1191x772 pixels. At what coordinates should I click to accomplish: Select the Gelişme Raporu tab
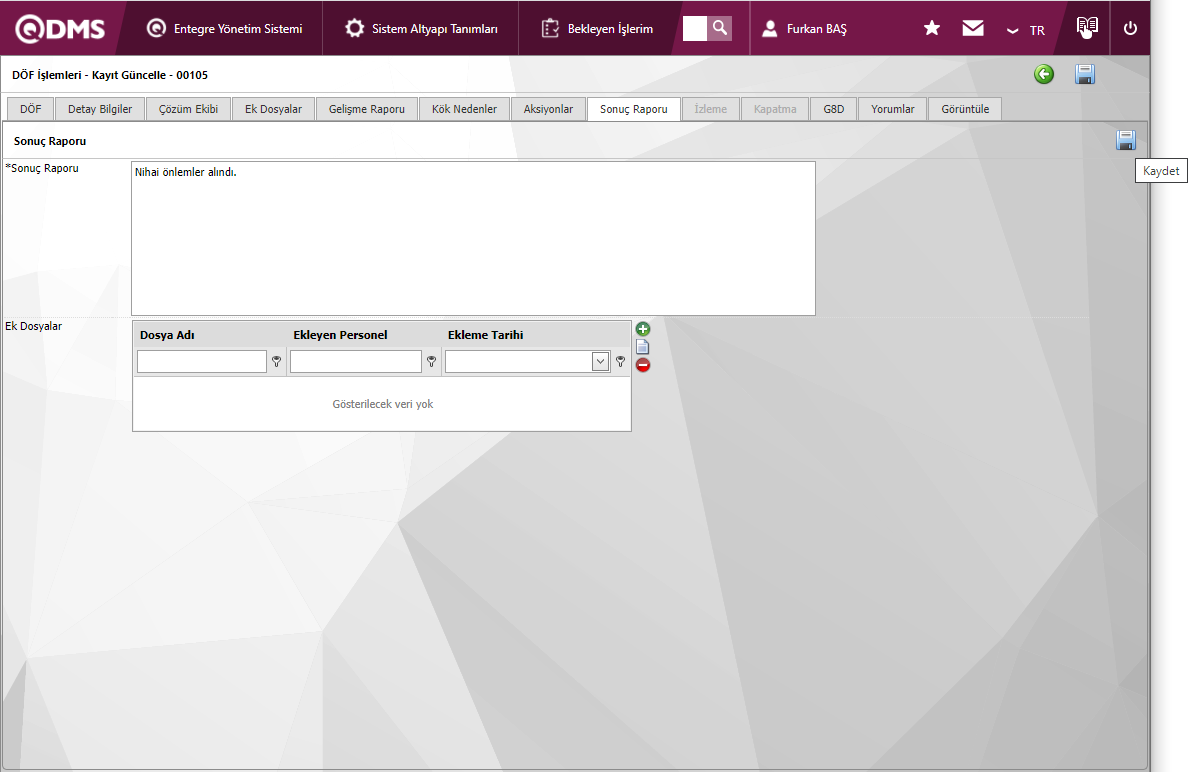tap(367, 109)
